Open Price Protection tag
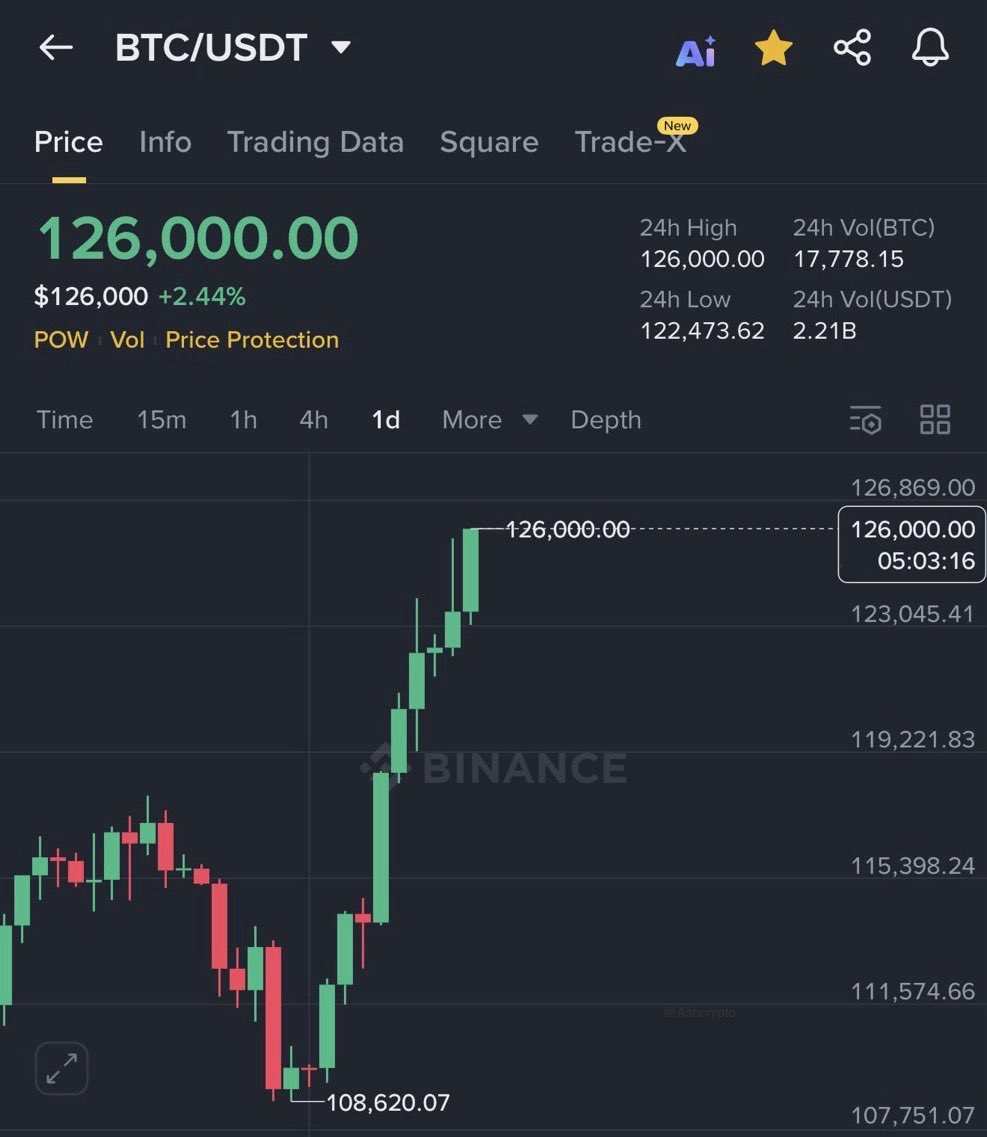The height and width of the screenshot is (1137, 987). (252, 339)
